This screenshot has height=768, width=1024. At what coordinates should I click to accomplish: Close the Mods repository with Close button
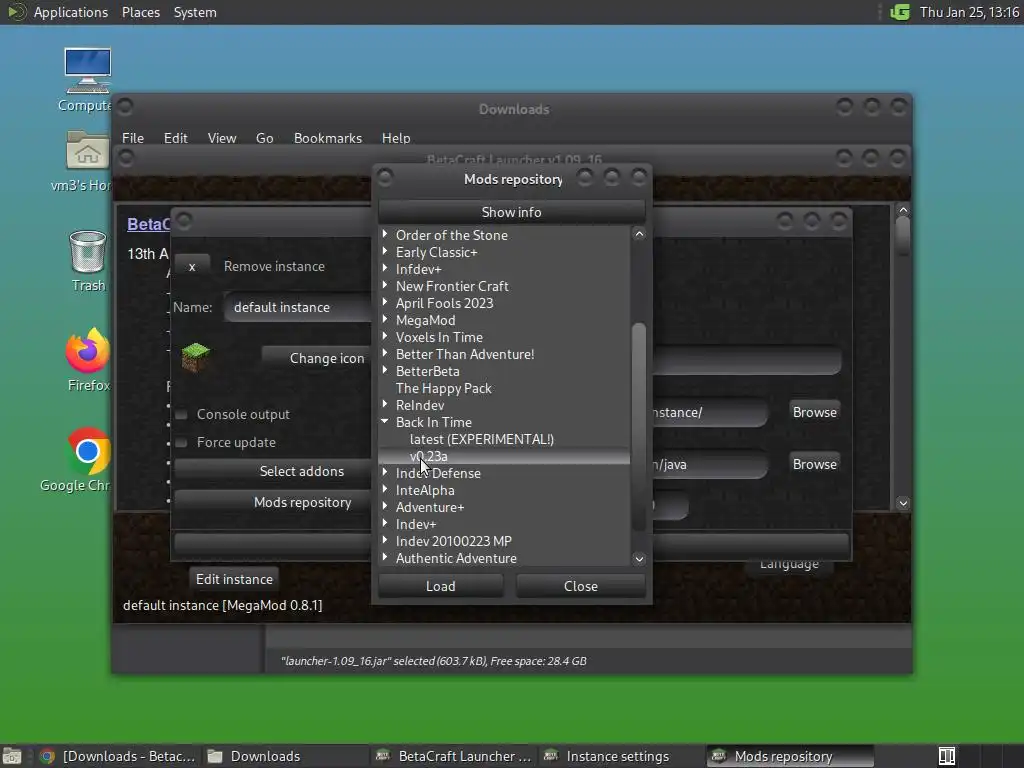[x=581, y=586]
